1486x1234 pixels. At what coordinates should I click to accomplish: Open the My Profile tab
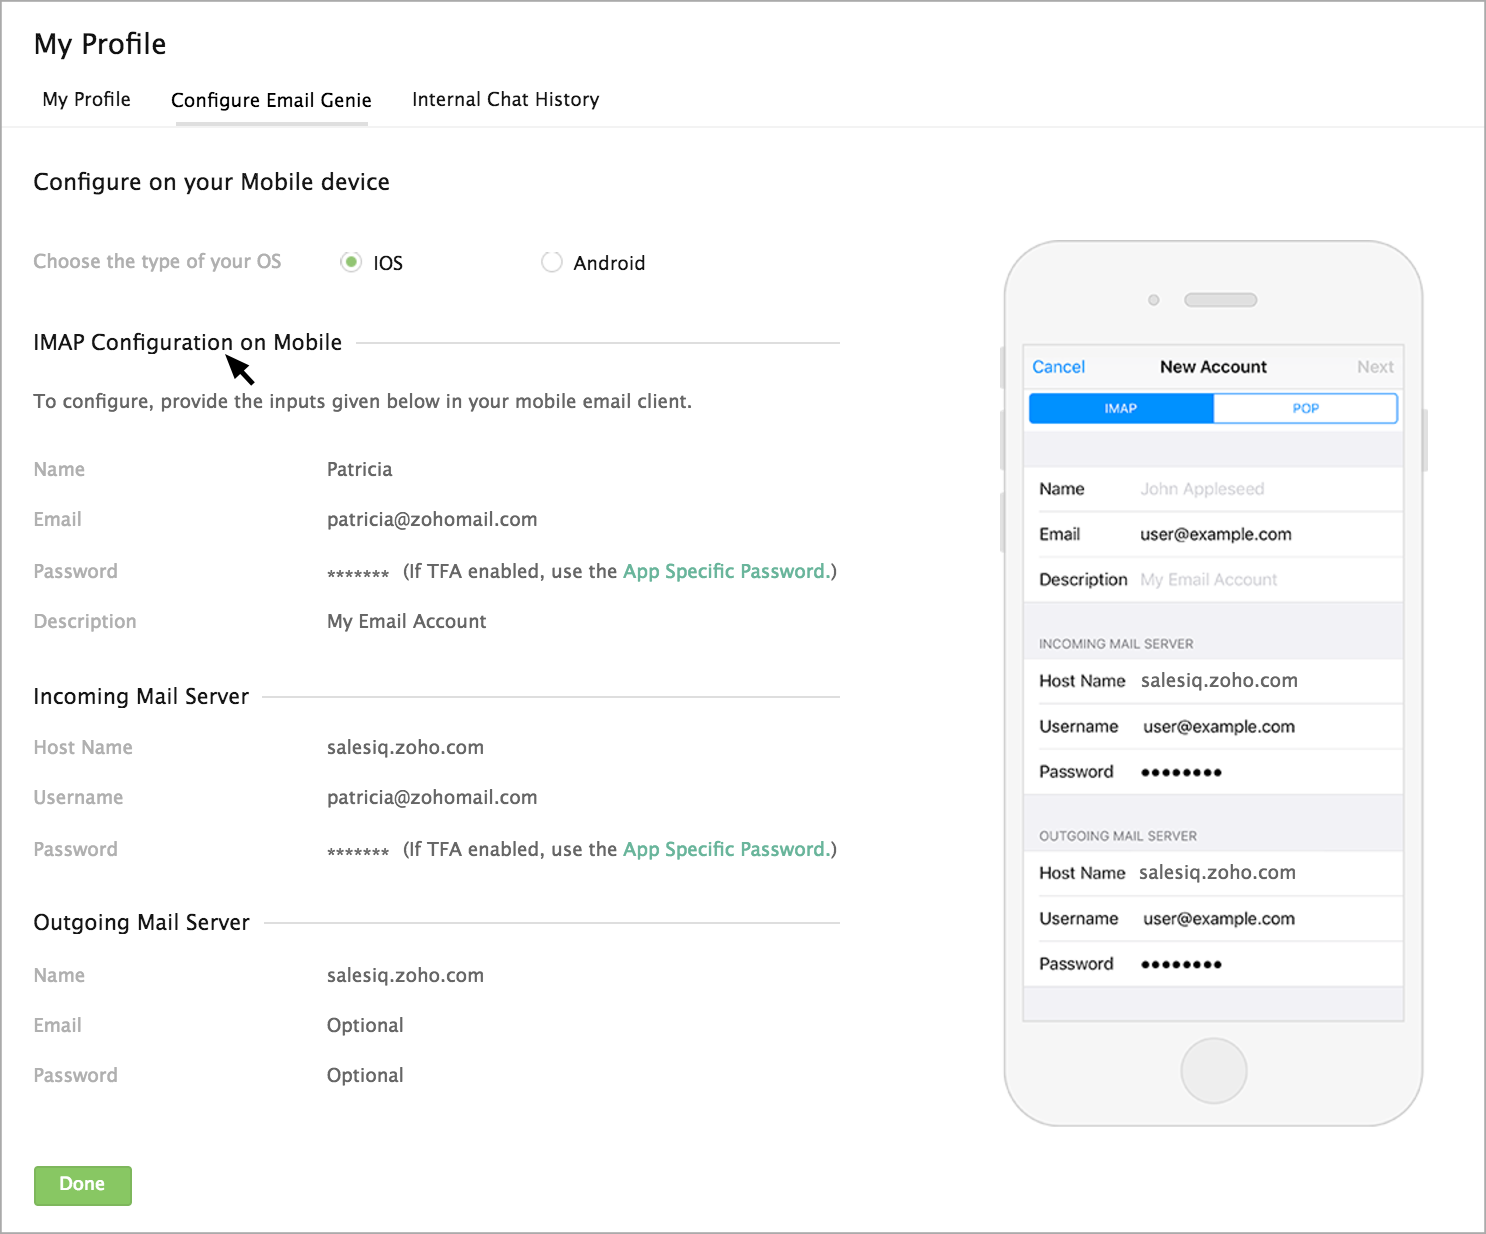[x=86, y=99]
